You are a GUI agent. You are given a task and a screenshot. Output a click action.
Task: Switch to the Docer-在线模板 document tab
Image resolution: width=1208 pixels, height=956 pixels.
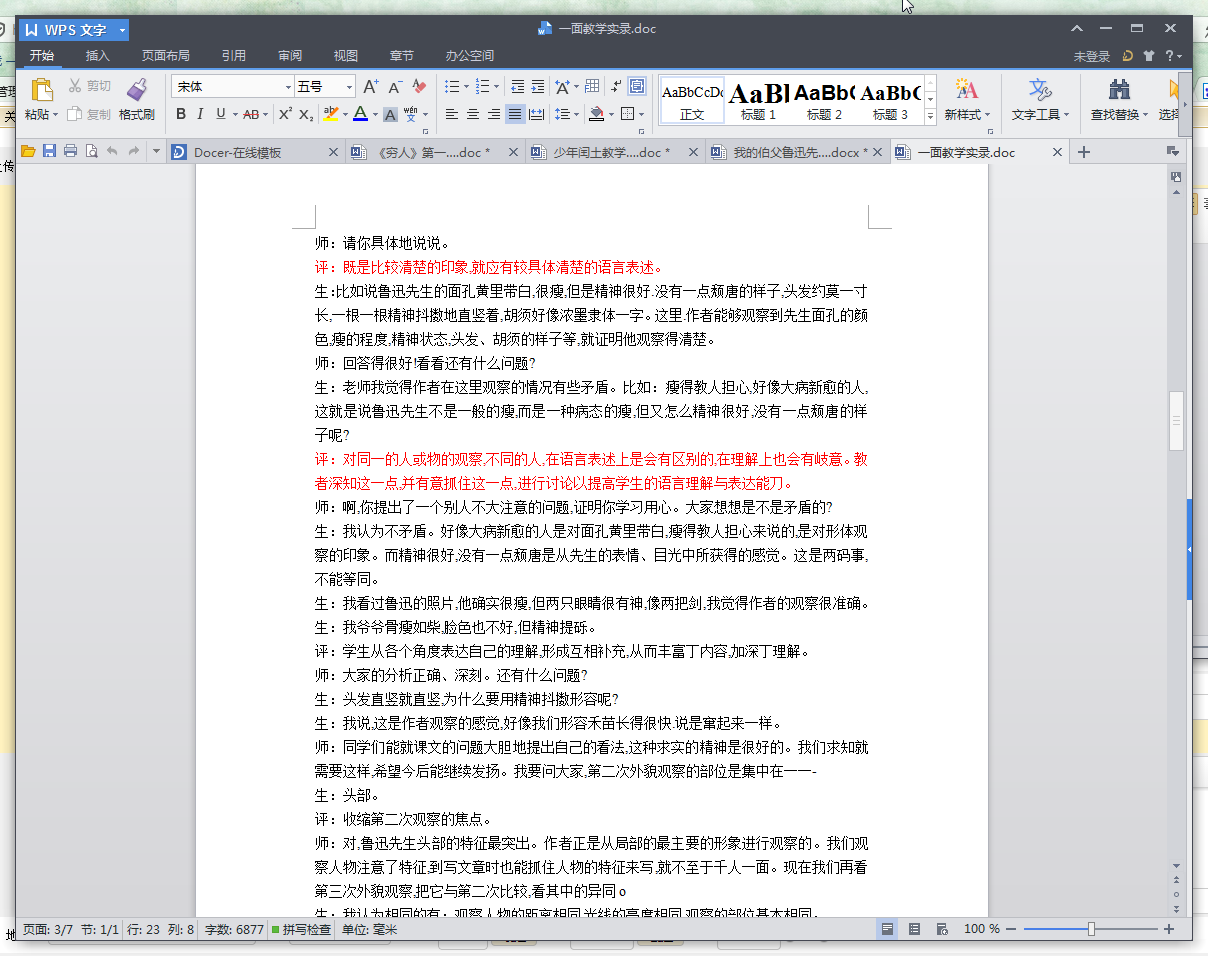(238, 153)
